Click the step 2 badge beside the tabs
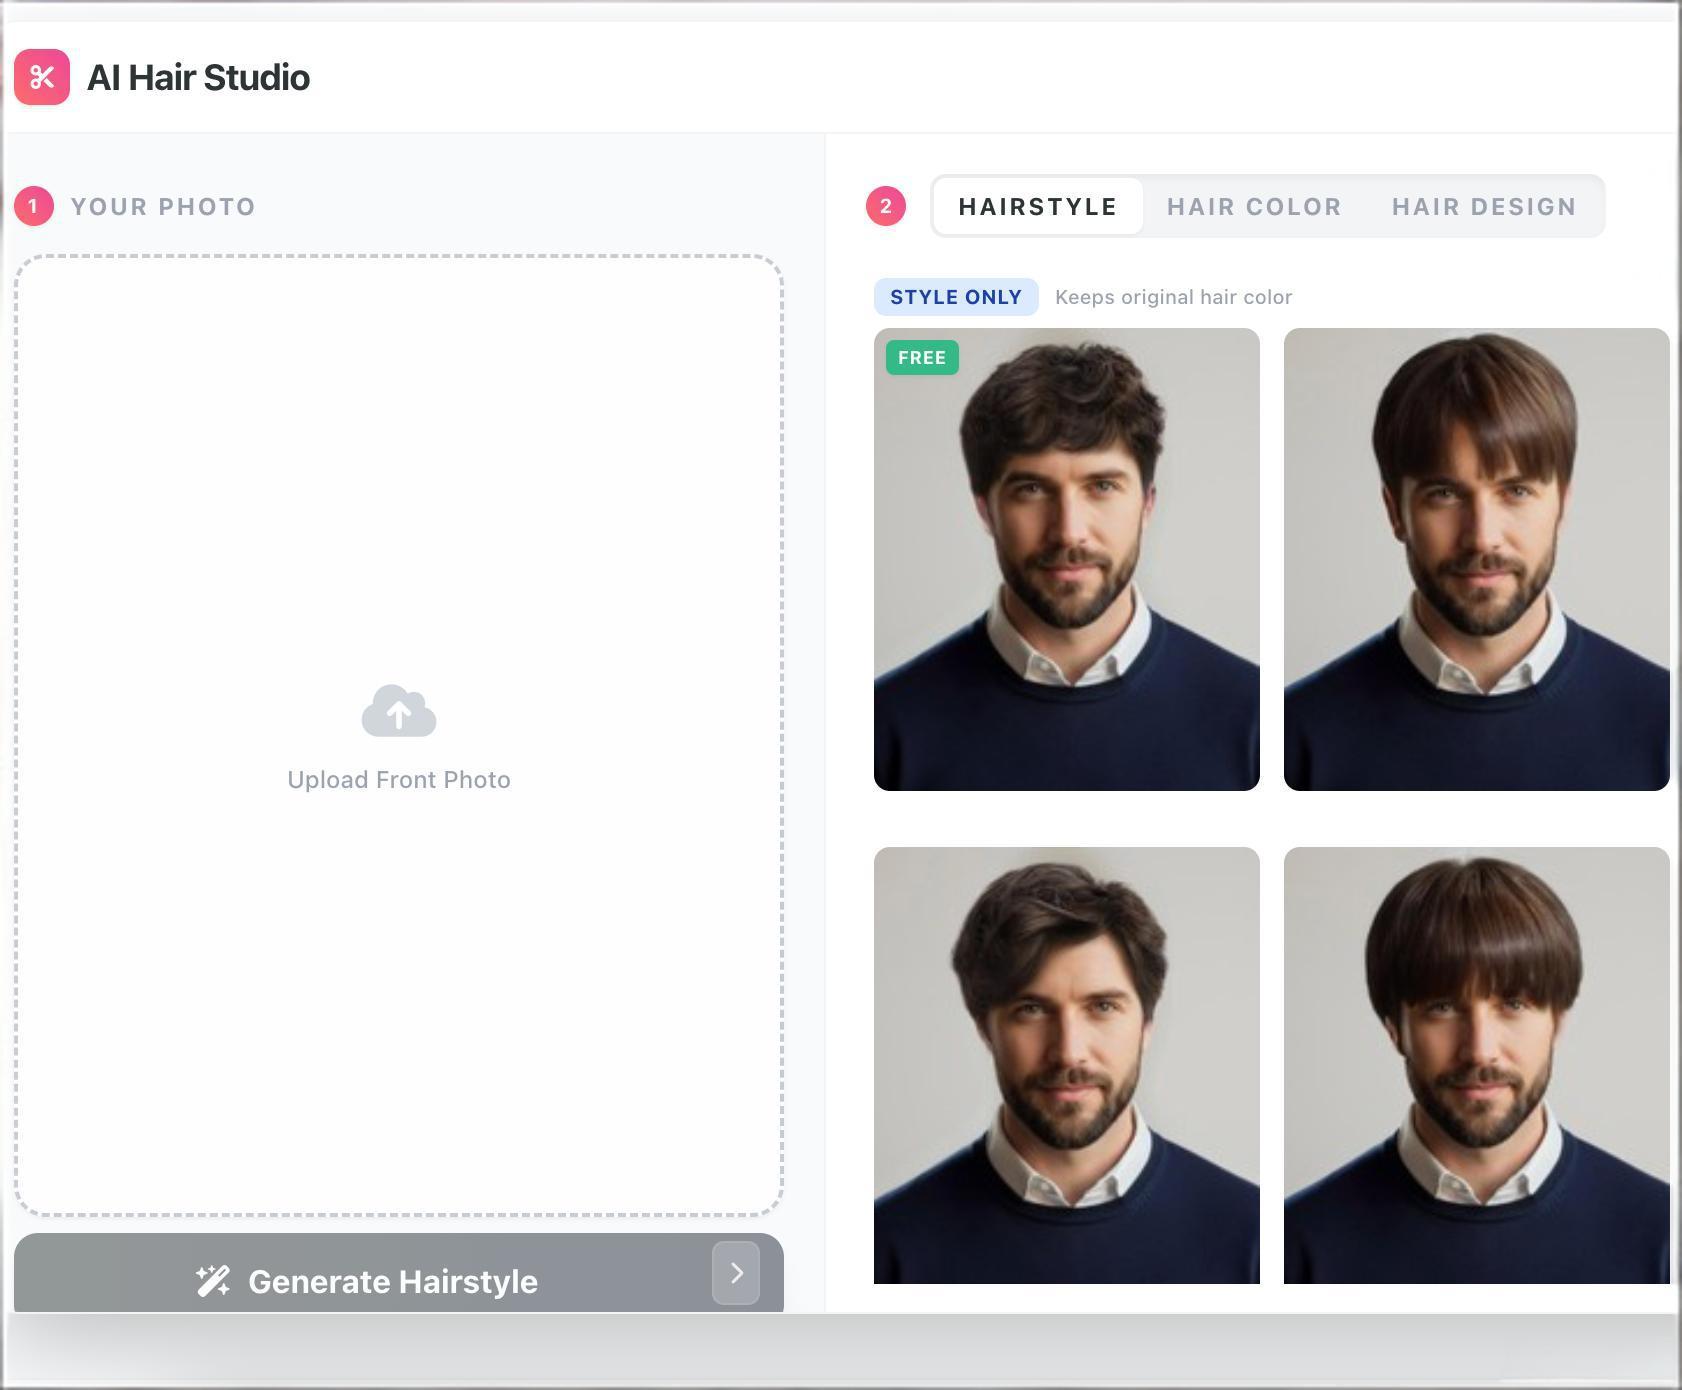Image resolution: width=1682 pixels, height=1390 pixels. coord(885,205)
